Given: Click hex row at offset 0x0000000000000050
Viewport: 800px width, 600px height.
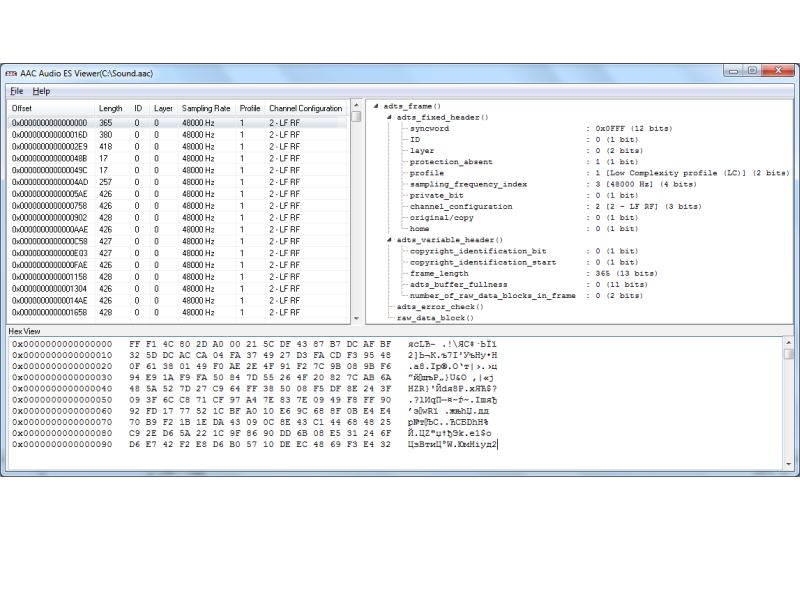Looking at the screenshot, I should [x=255, y=400].
